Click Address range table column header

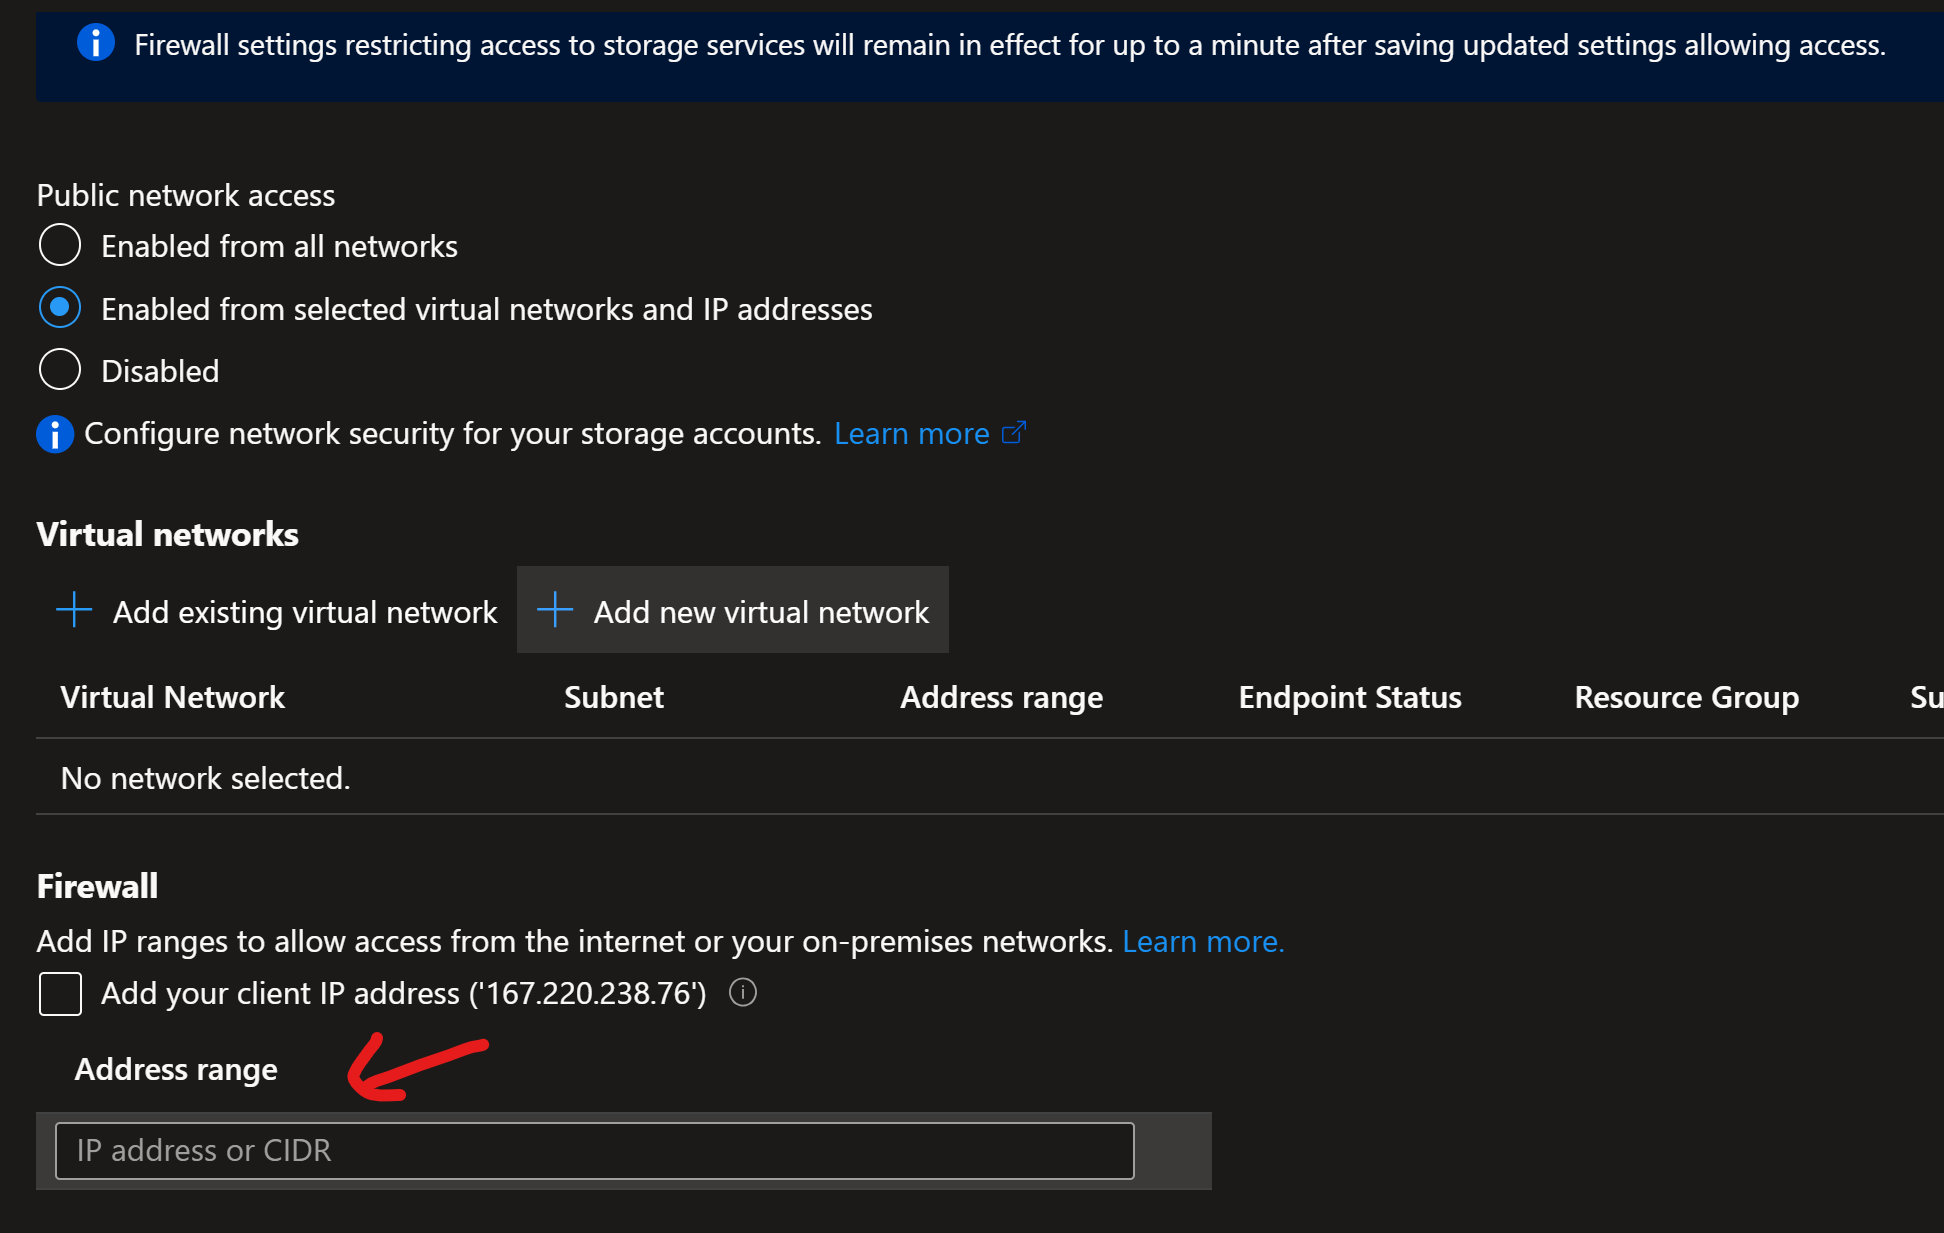1001,697
